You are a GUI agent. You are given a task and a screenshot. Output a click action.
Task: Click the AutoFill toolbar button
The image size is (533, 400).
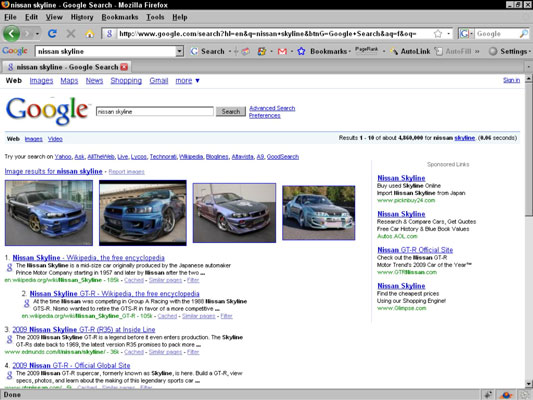[x=454, y=51]
